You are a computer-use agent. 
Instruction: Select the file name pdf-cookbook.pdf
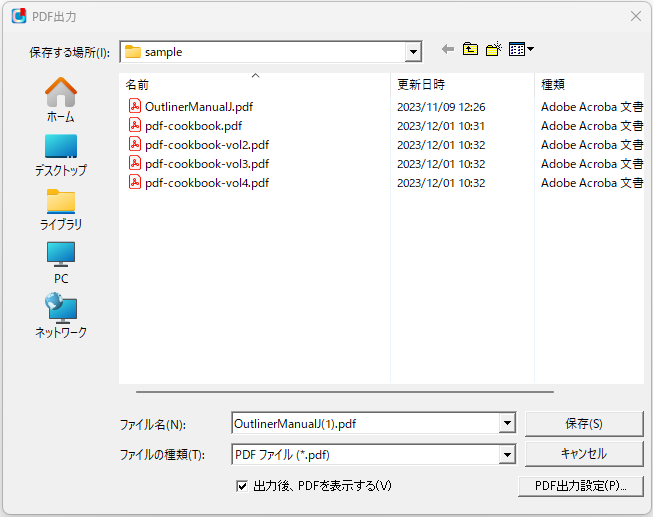(x=193, y=126)
